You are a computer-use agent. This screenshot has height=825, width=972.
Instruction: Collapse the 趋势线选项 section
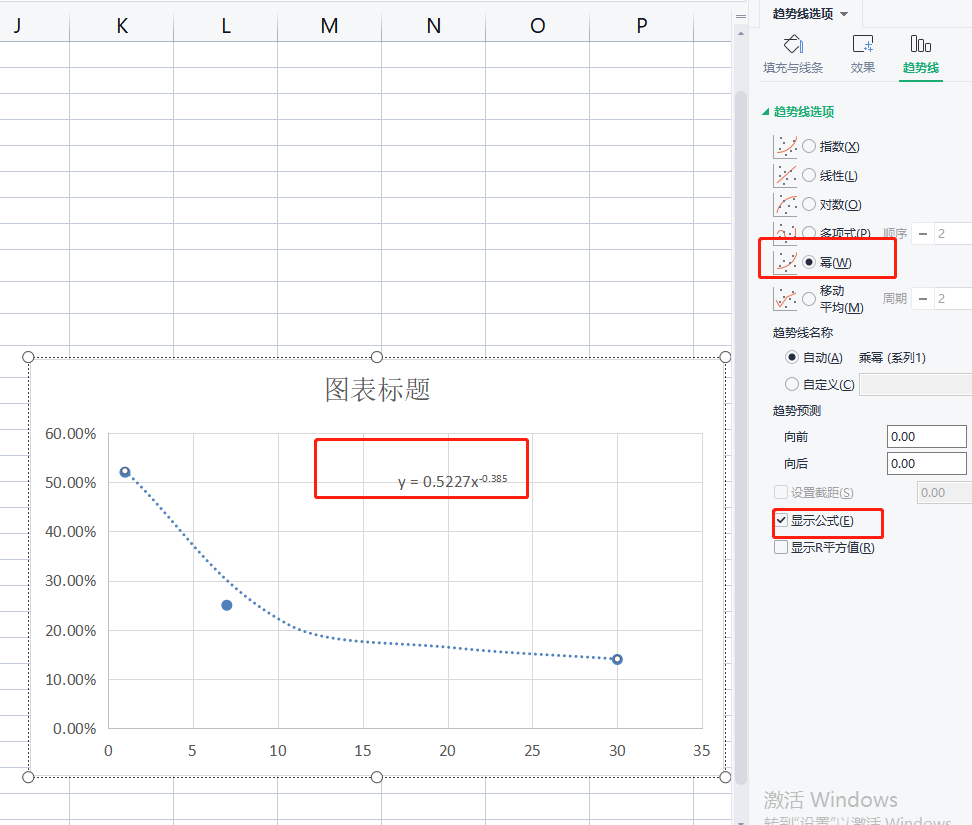[x=766, y=112]
